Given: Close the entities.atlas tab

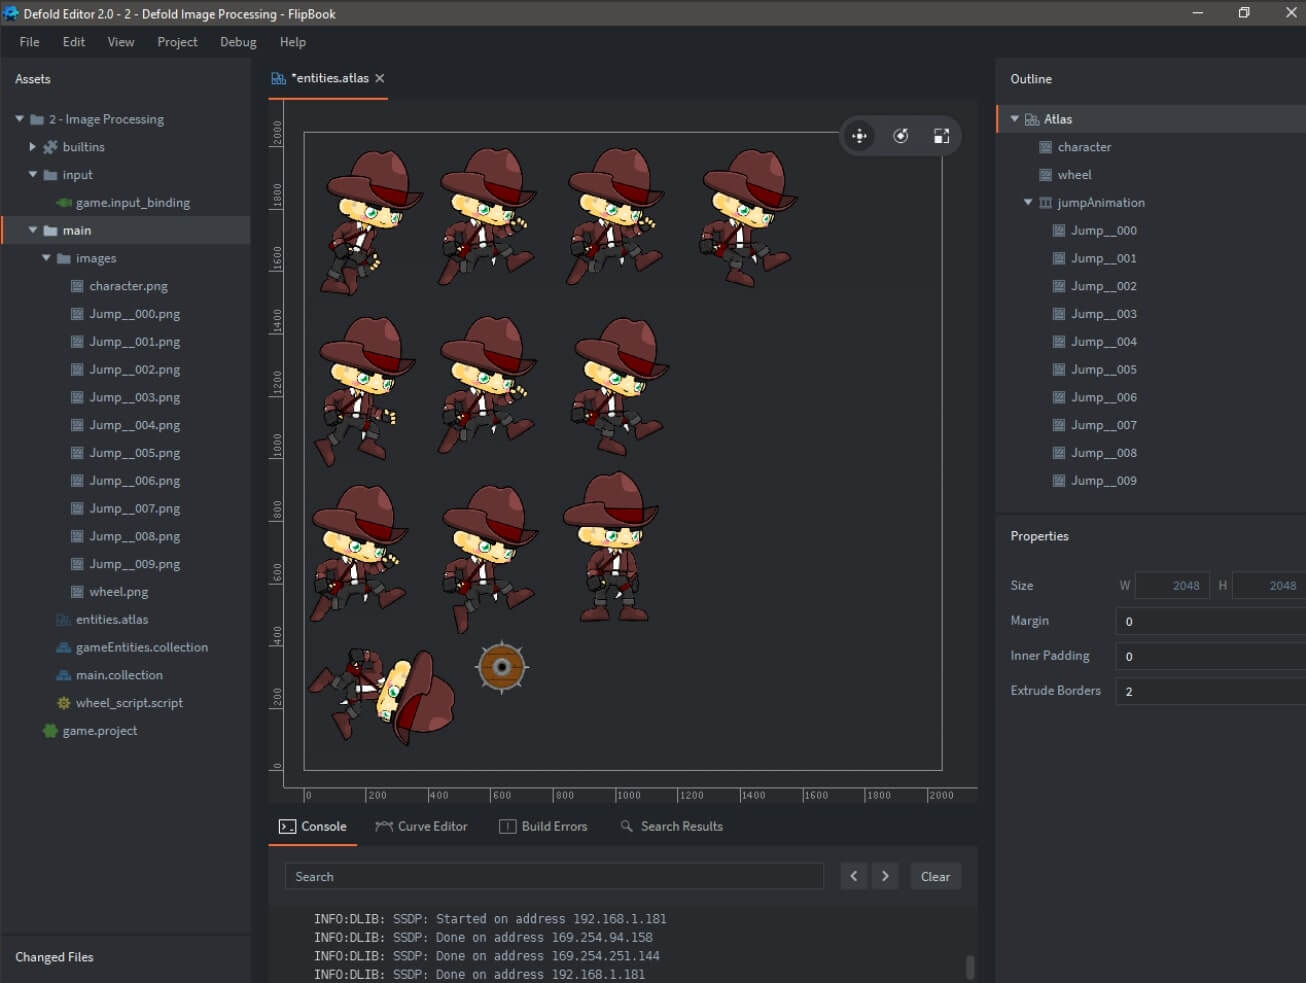Looking at the screenshot, I should click(380, 78).
